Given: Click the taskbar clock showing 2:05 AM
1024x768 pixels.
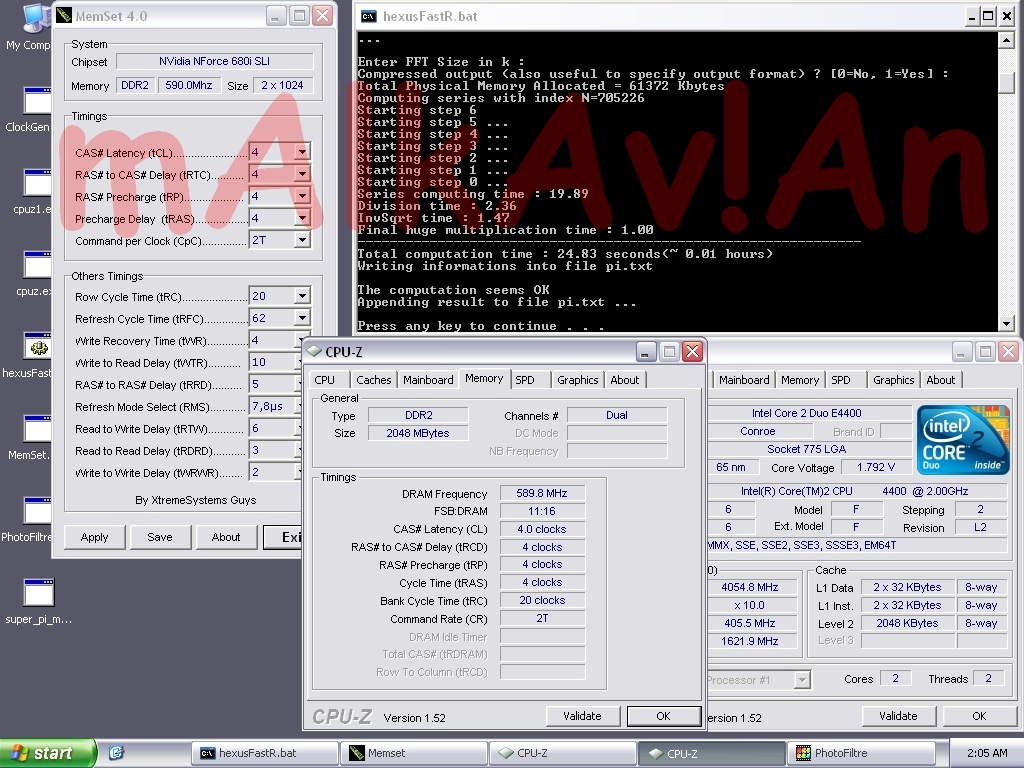Looking at the screenshot, I should pos(986,753).
